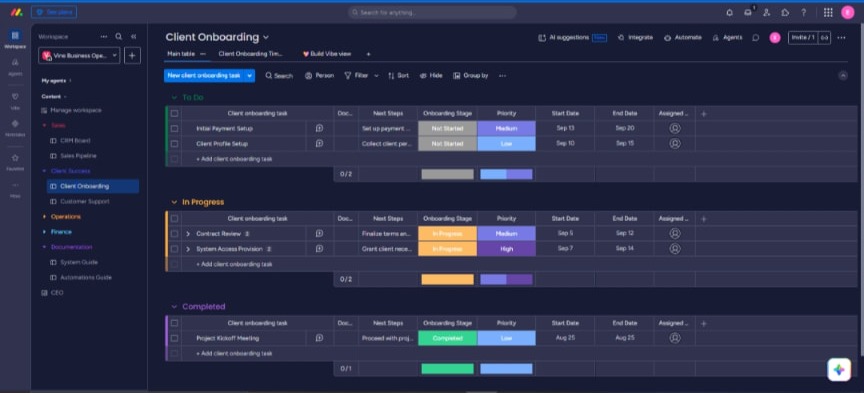Switch to Client Onboarding Timeline tab

pyautogui.click(x=250, y=53)
